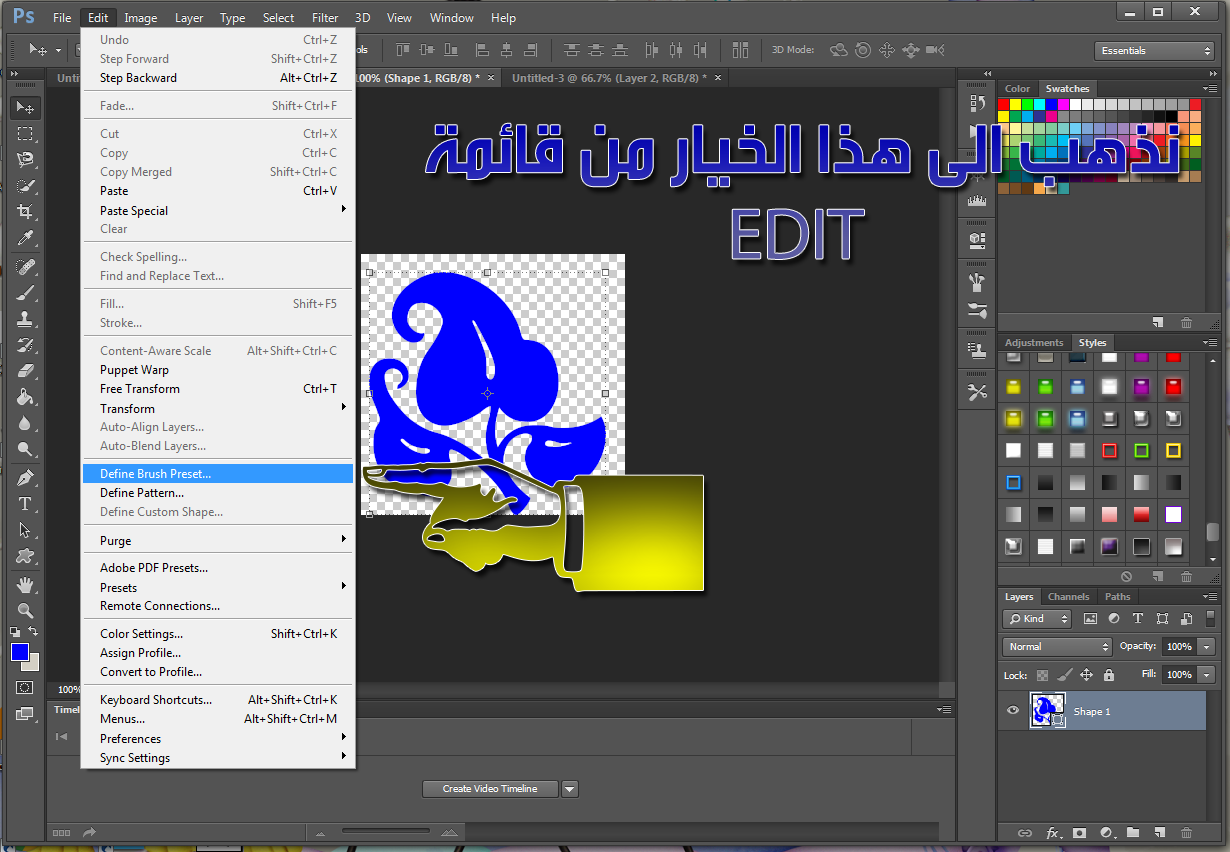Viewport: 1230px width, 852px height.
Task: Click Create Video Timeline button
Action: click(490, 789)
